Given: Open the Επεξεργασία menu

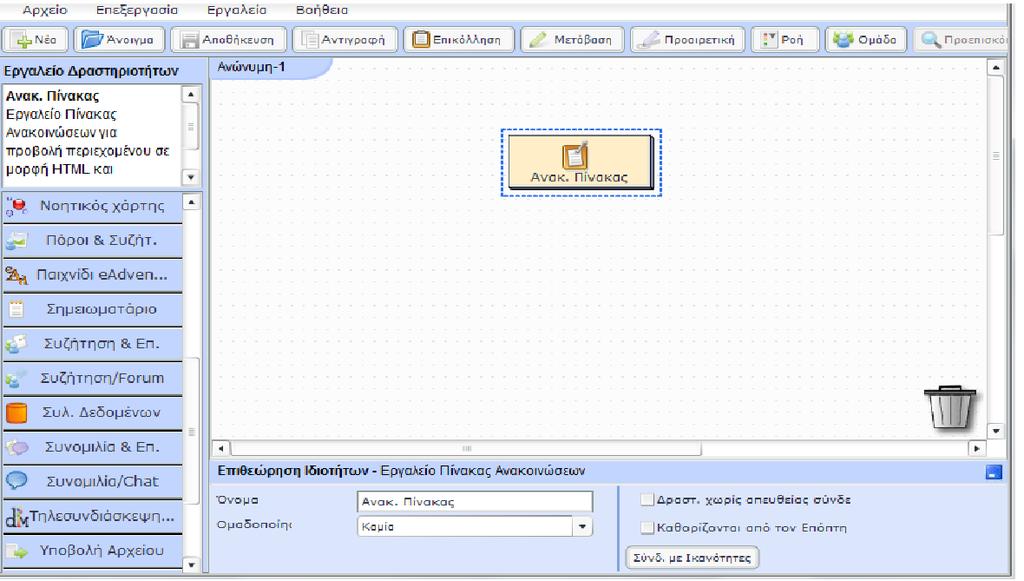Looking at the screenshot, I should click(x=136, y=10).
